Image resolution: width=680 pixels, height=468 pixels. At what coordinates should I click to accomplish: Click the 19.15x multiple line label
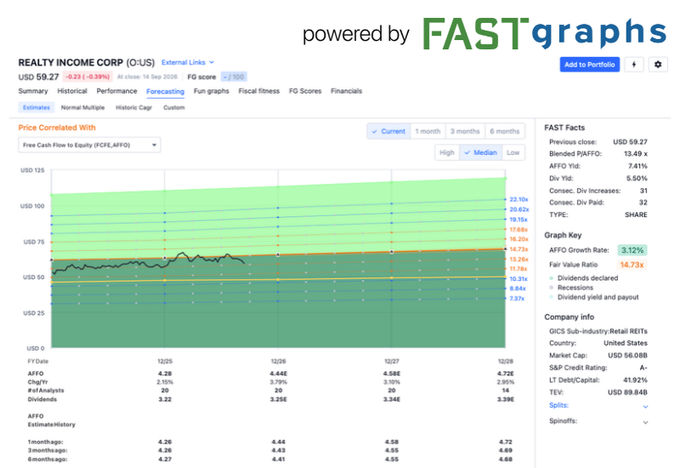coord(519,220)
